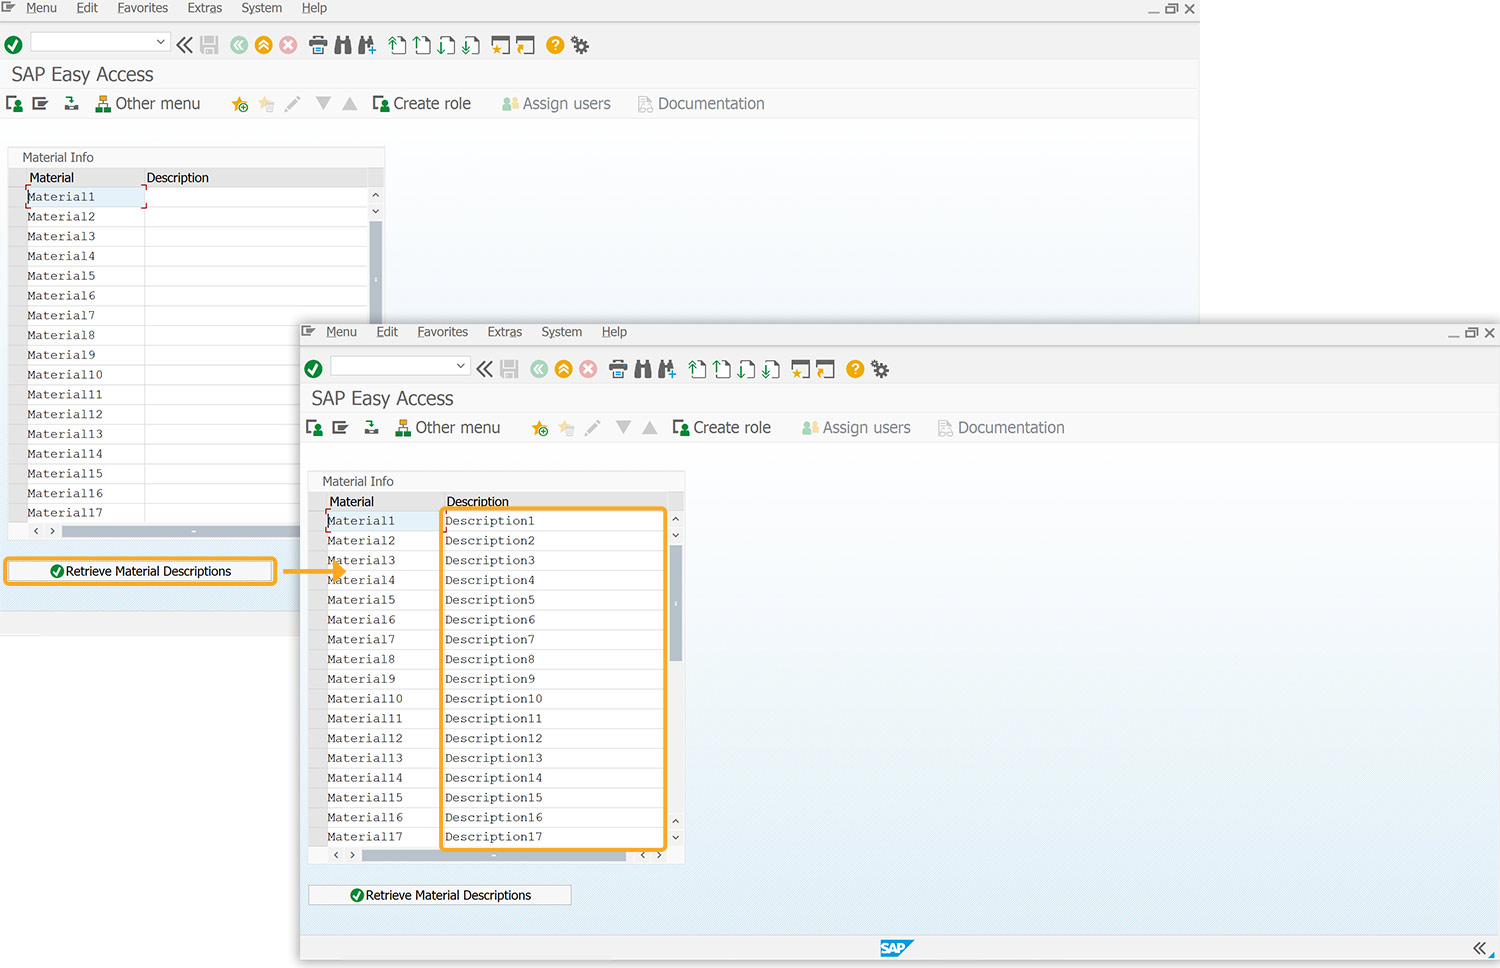Click Documentation button in front window
The height and width of the screenshot is (968, 1500).
(x=1001, y=428)
